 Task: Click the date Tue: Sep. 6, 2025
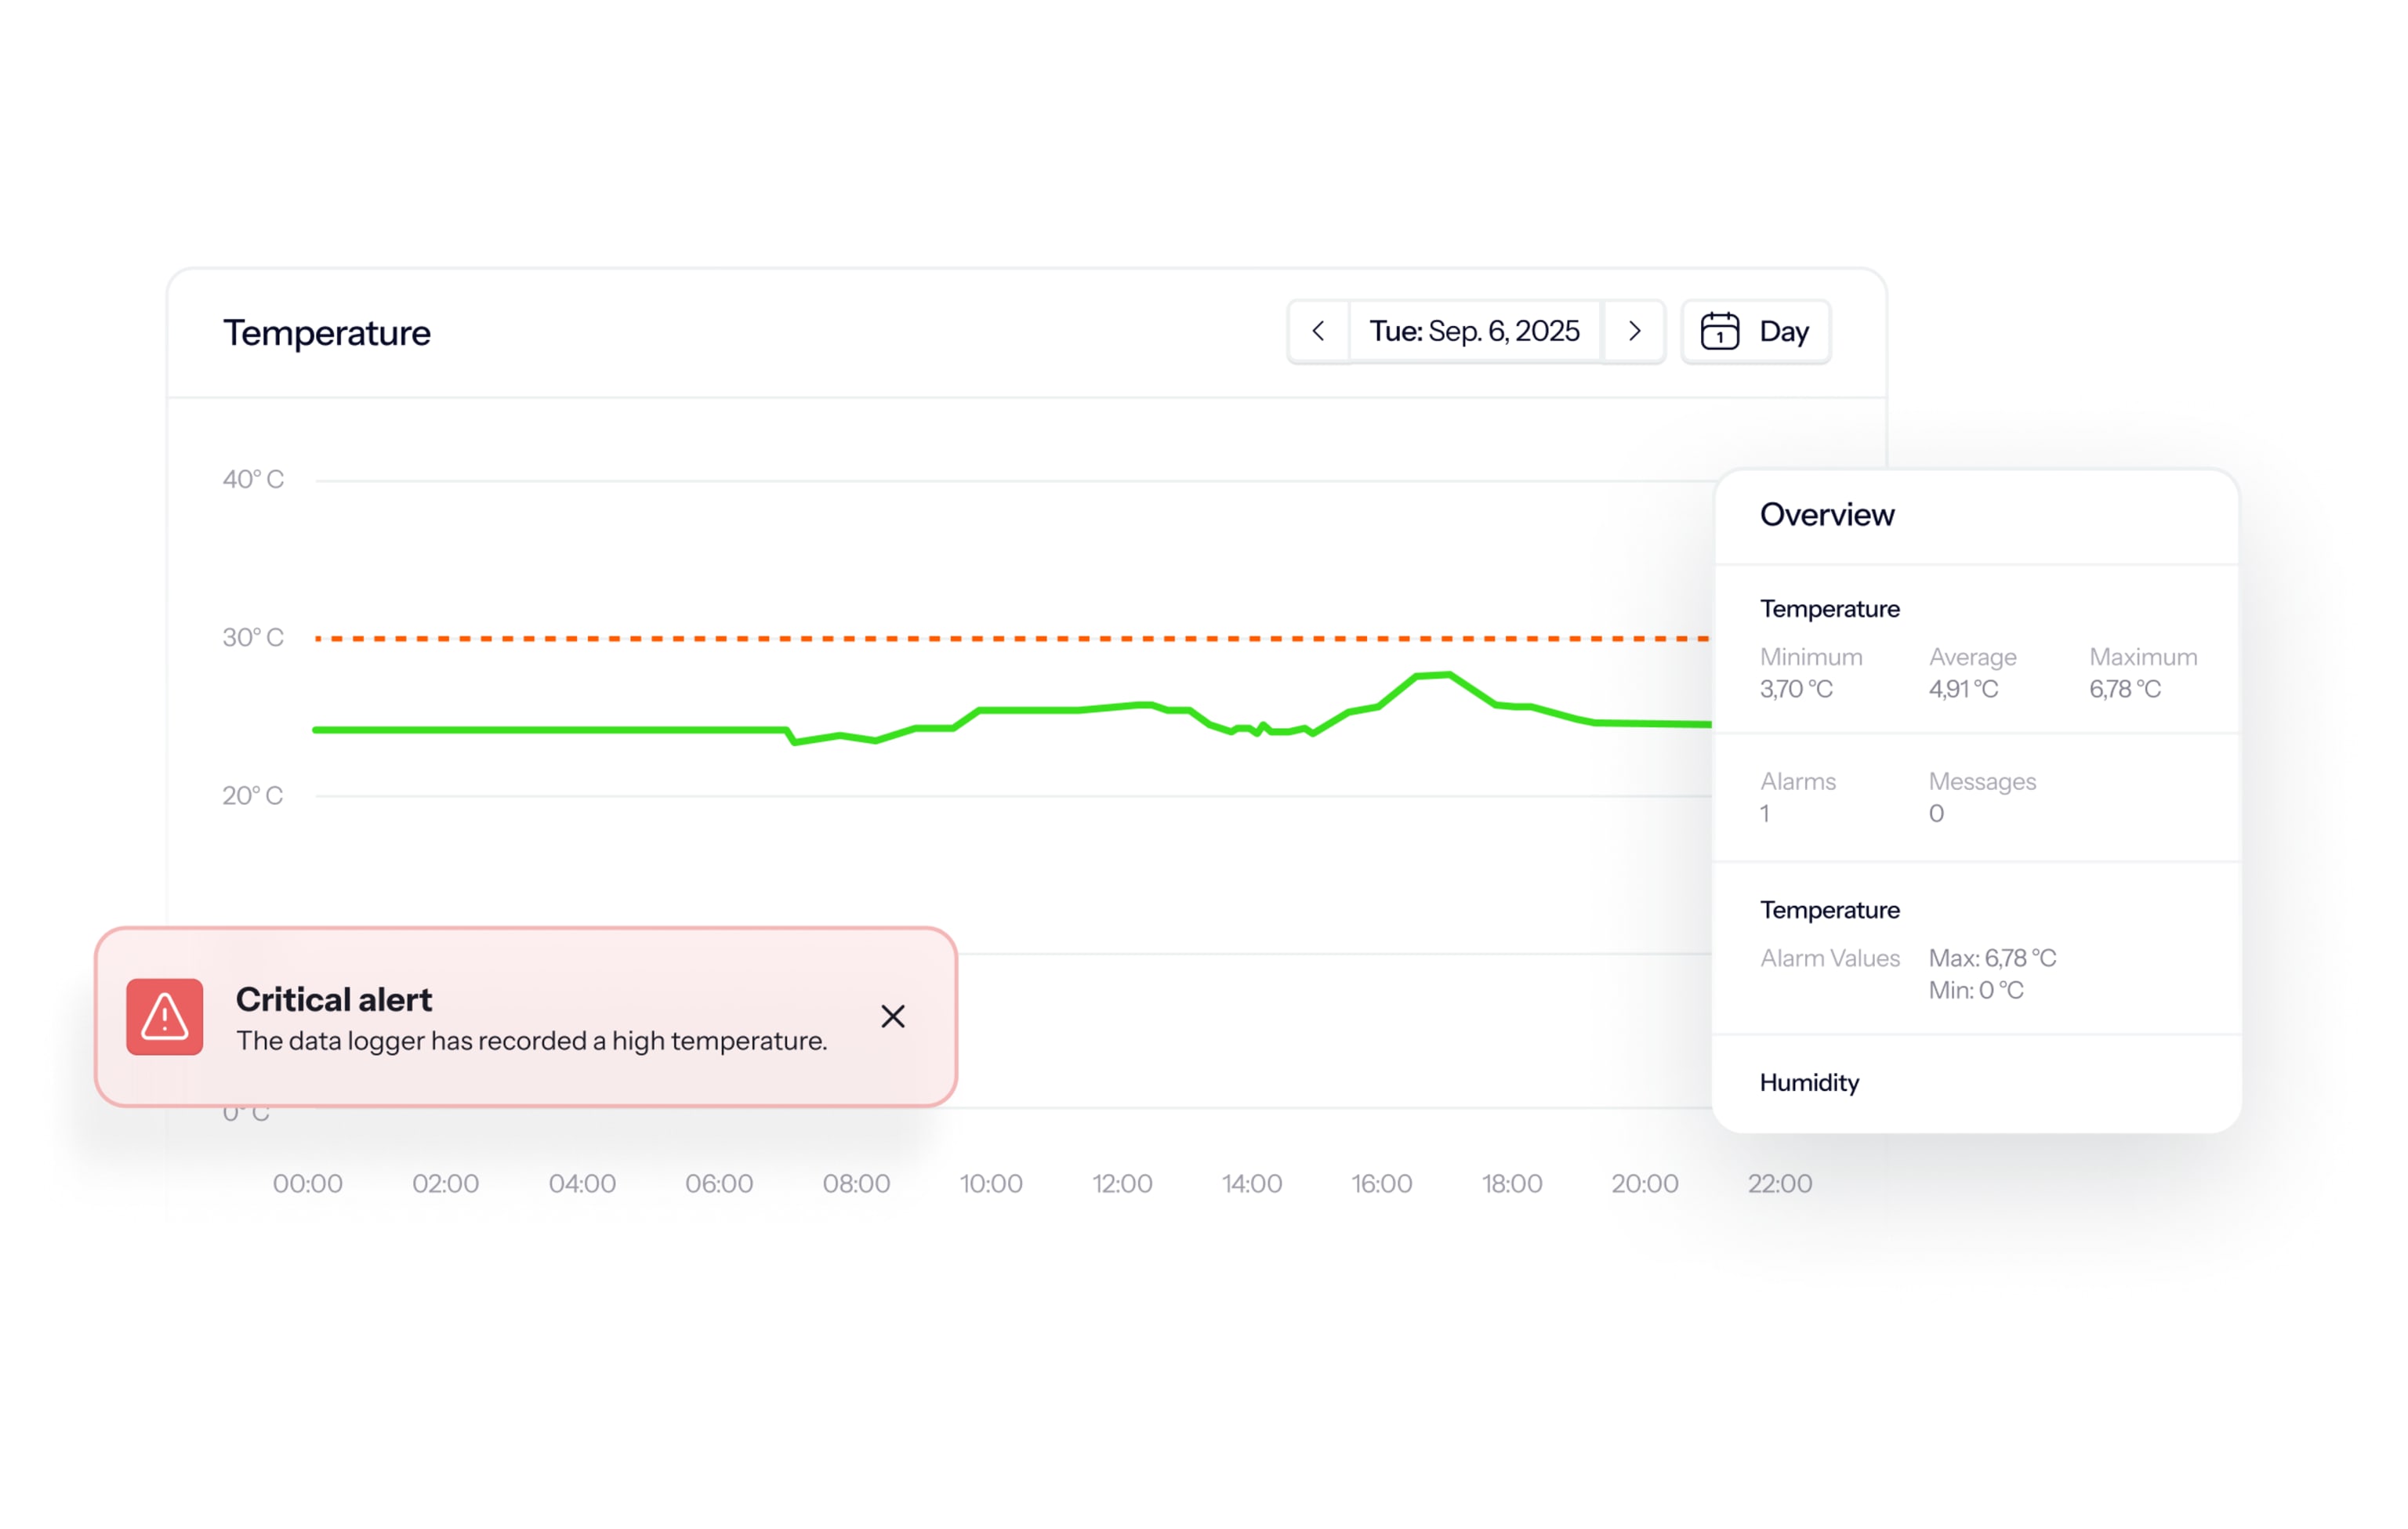point(1474,331)
